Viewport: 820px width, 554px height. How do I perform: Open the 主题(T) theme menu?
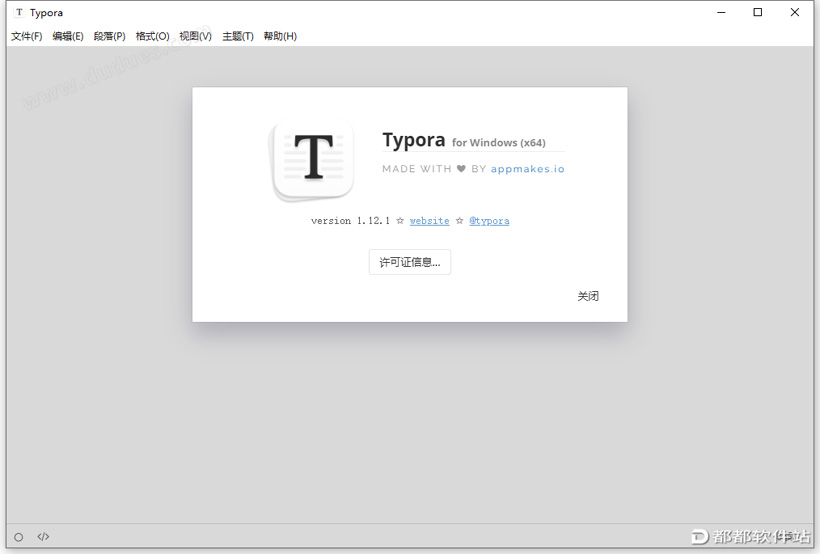point(238,36)
